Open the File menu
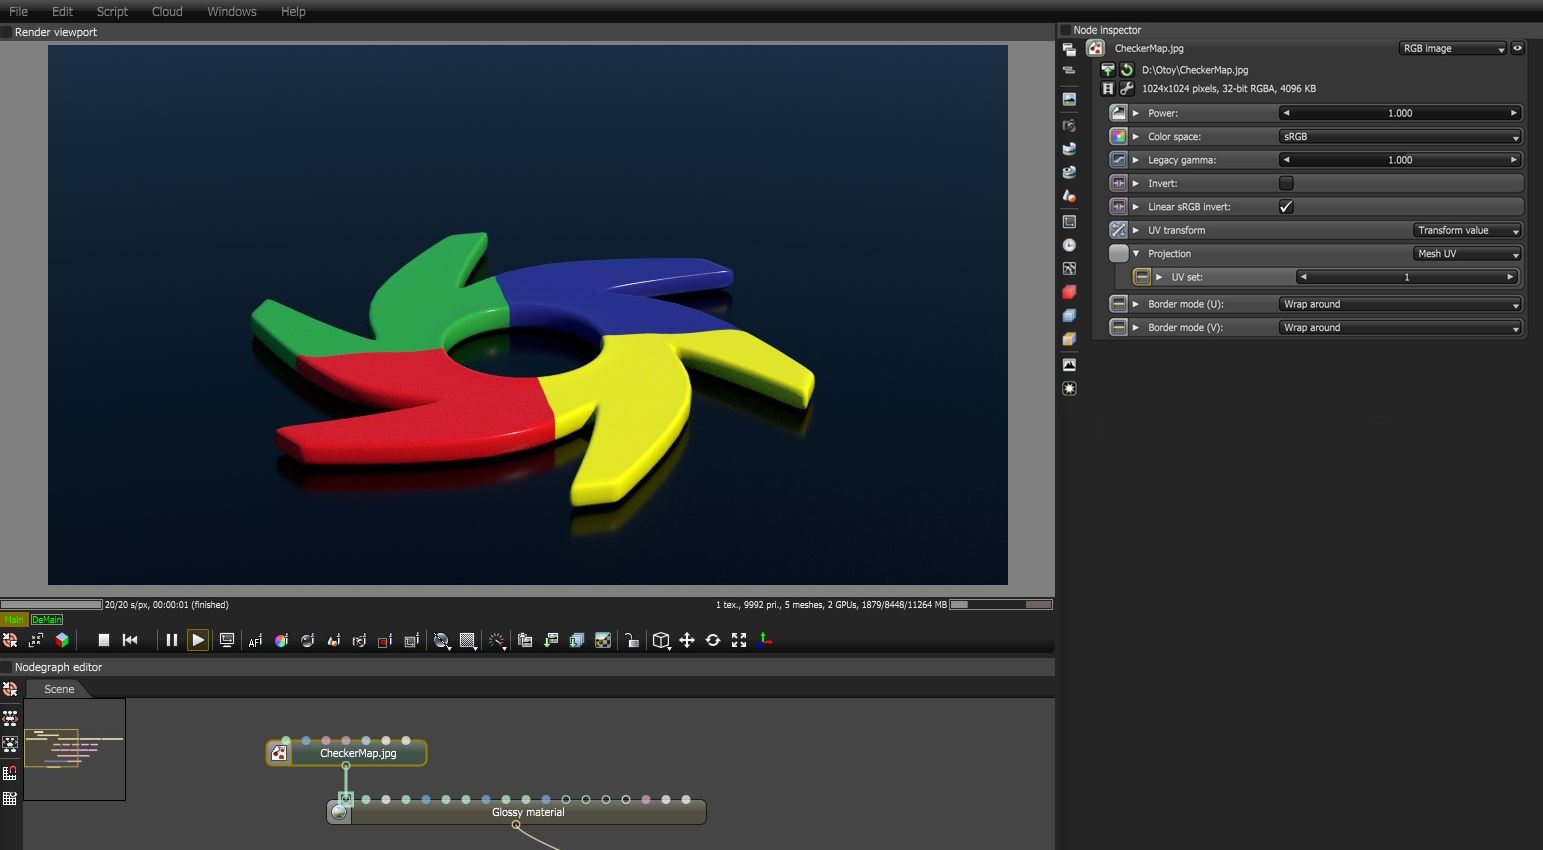Screen dimensions: 1543x850 click(18, 11)
